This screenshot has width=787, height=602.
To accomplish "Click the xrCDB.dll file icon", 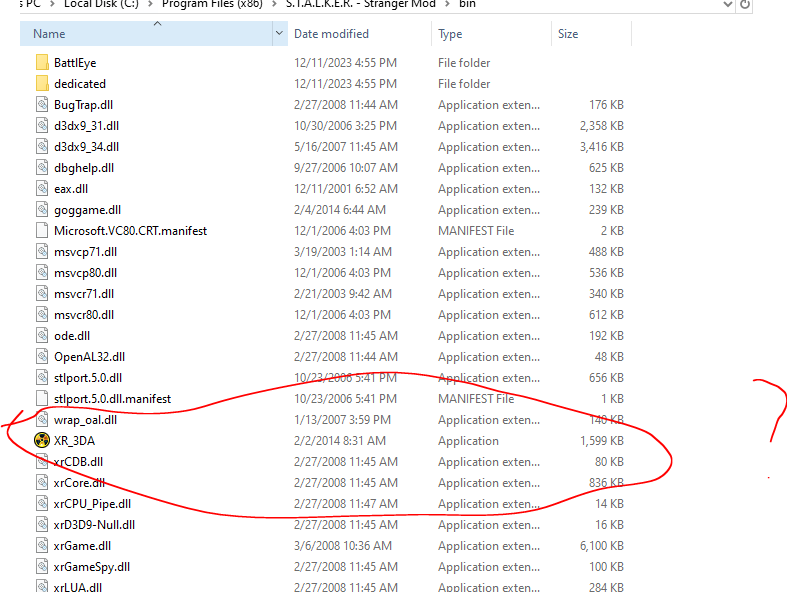I will point(43,461).
